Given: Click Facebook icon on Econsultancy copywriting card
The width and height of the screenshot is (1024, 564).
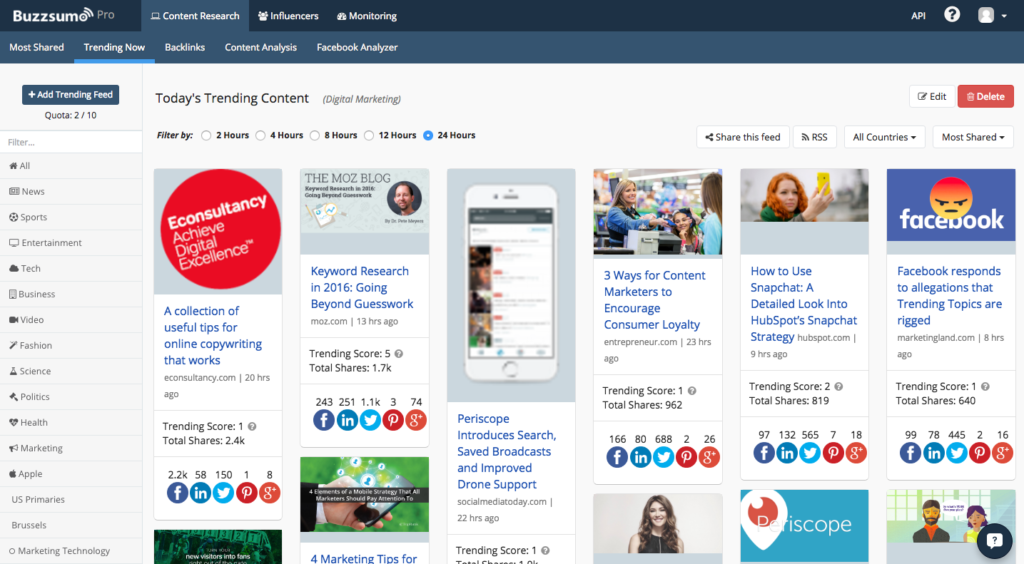Looking at the screenshot, I should coord(178,492).
